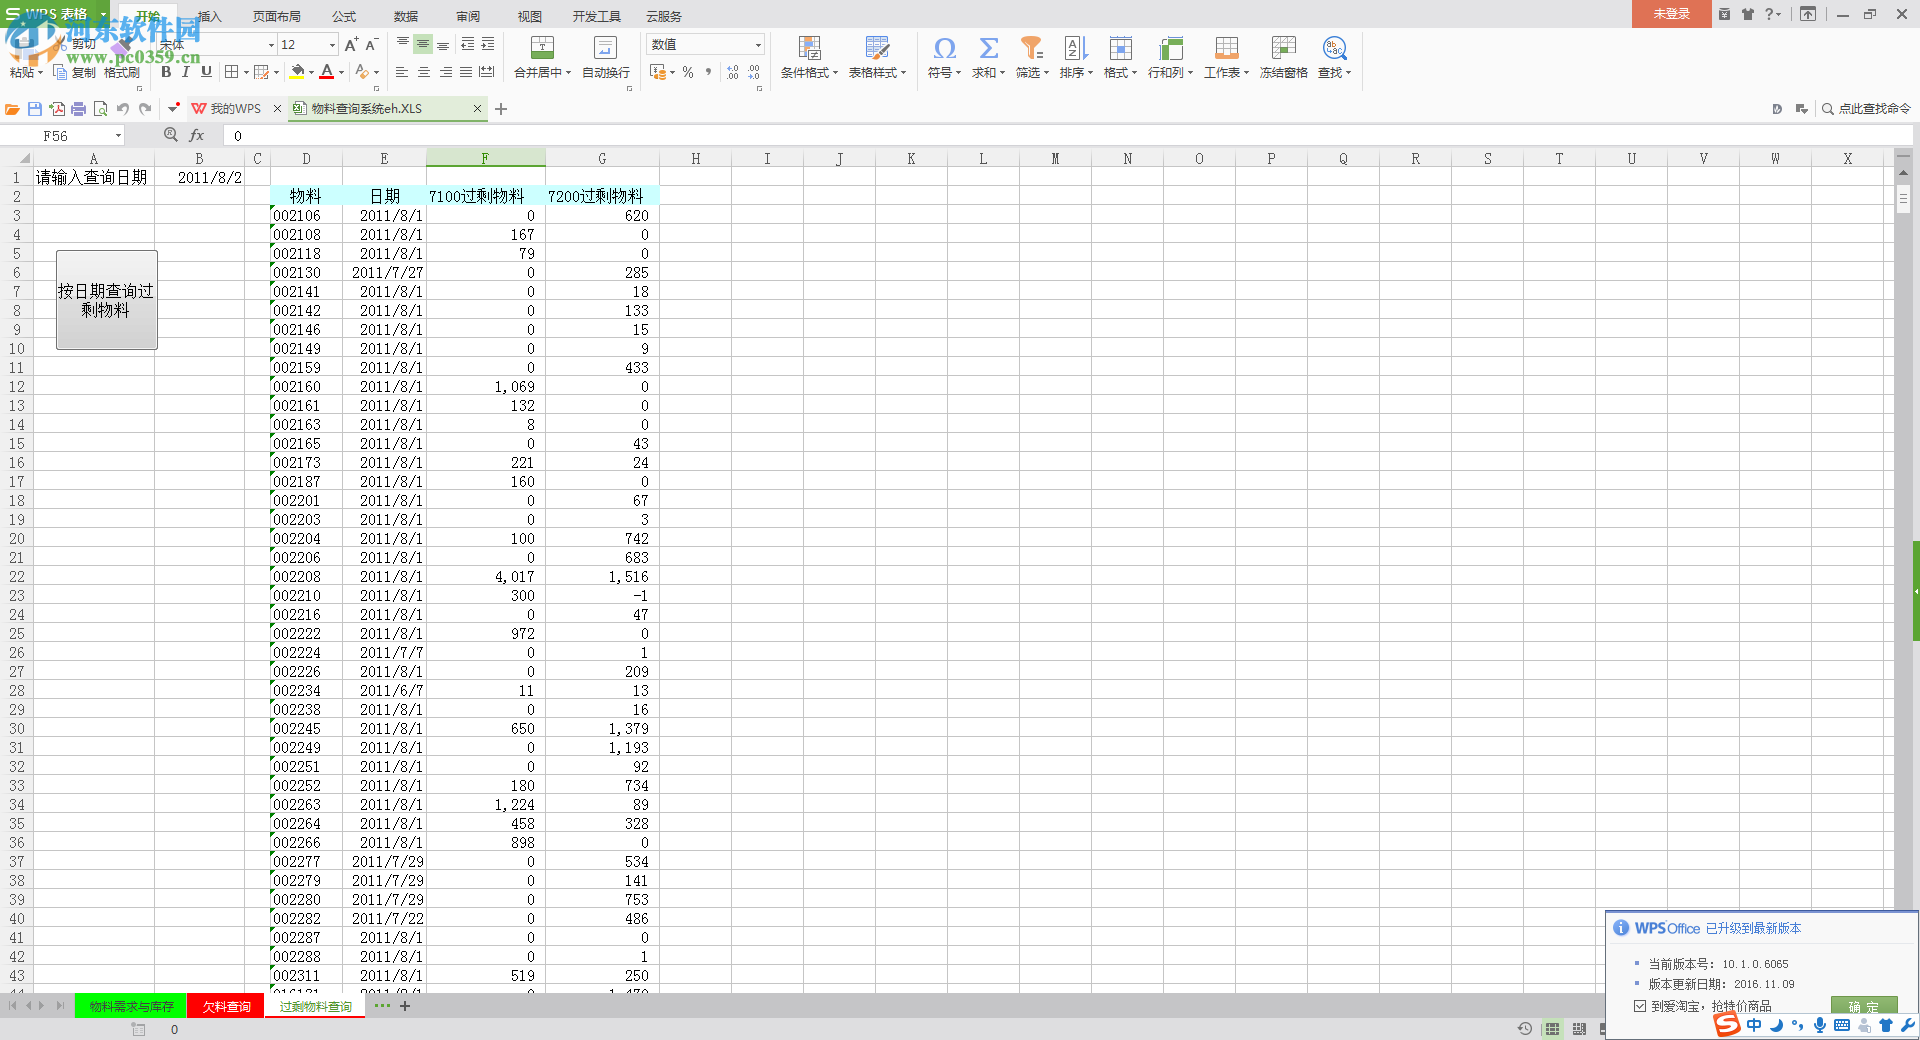Screen dimensions: 1920x1040
Task: Click the Copy (复制) button
Action: pos(75,72)
